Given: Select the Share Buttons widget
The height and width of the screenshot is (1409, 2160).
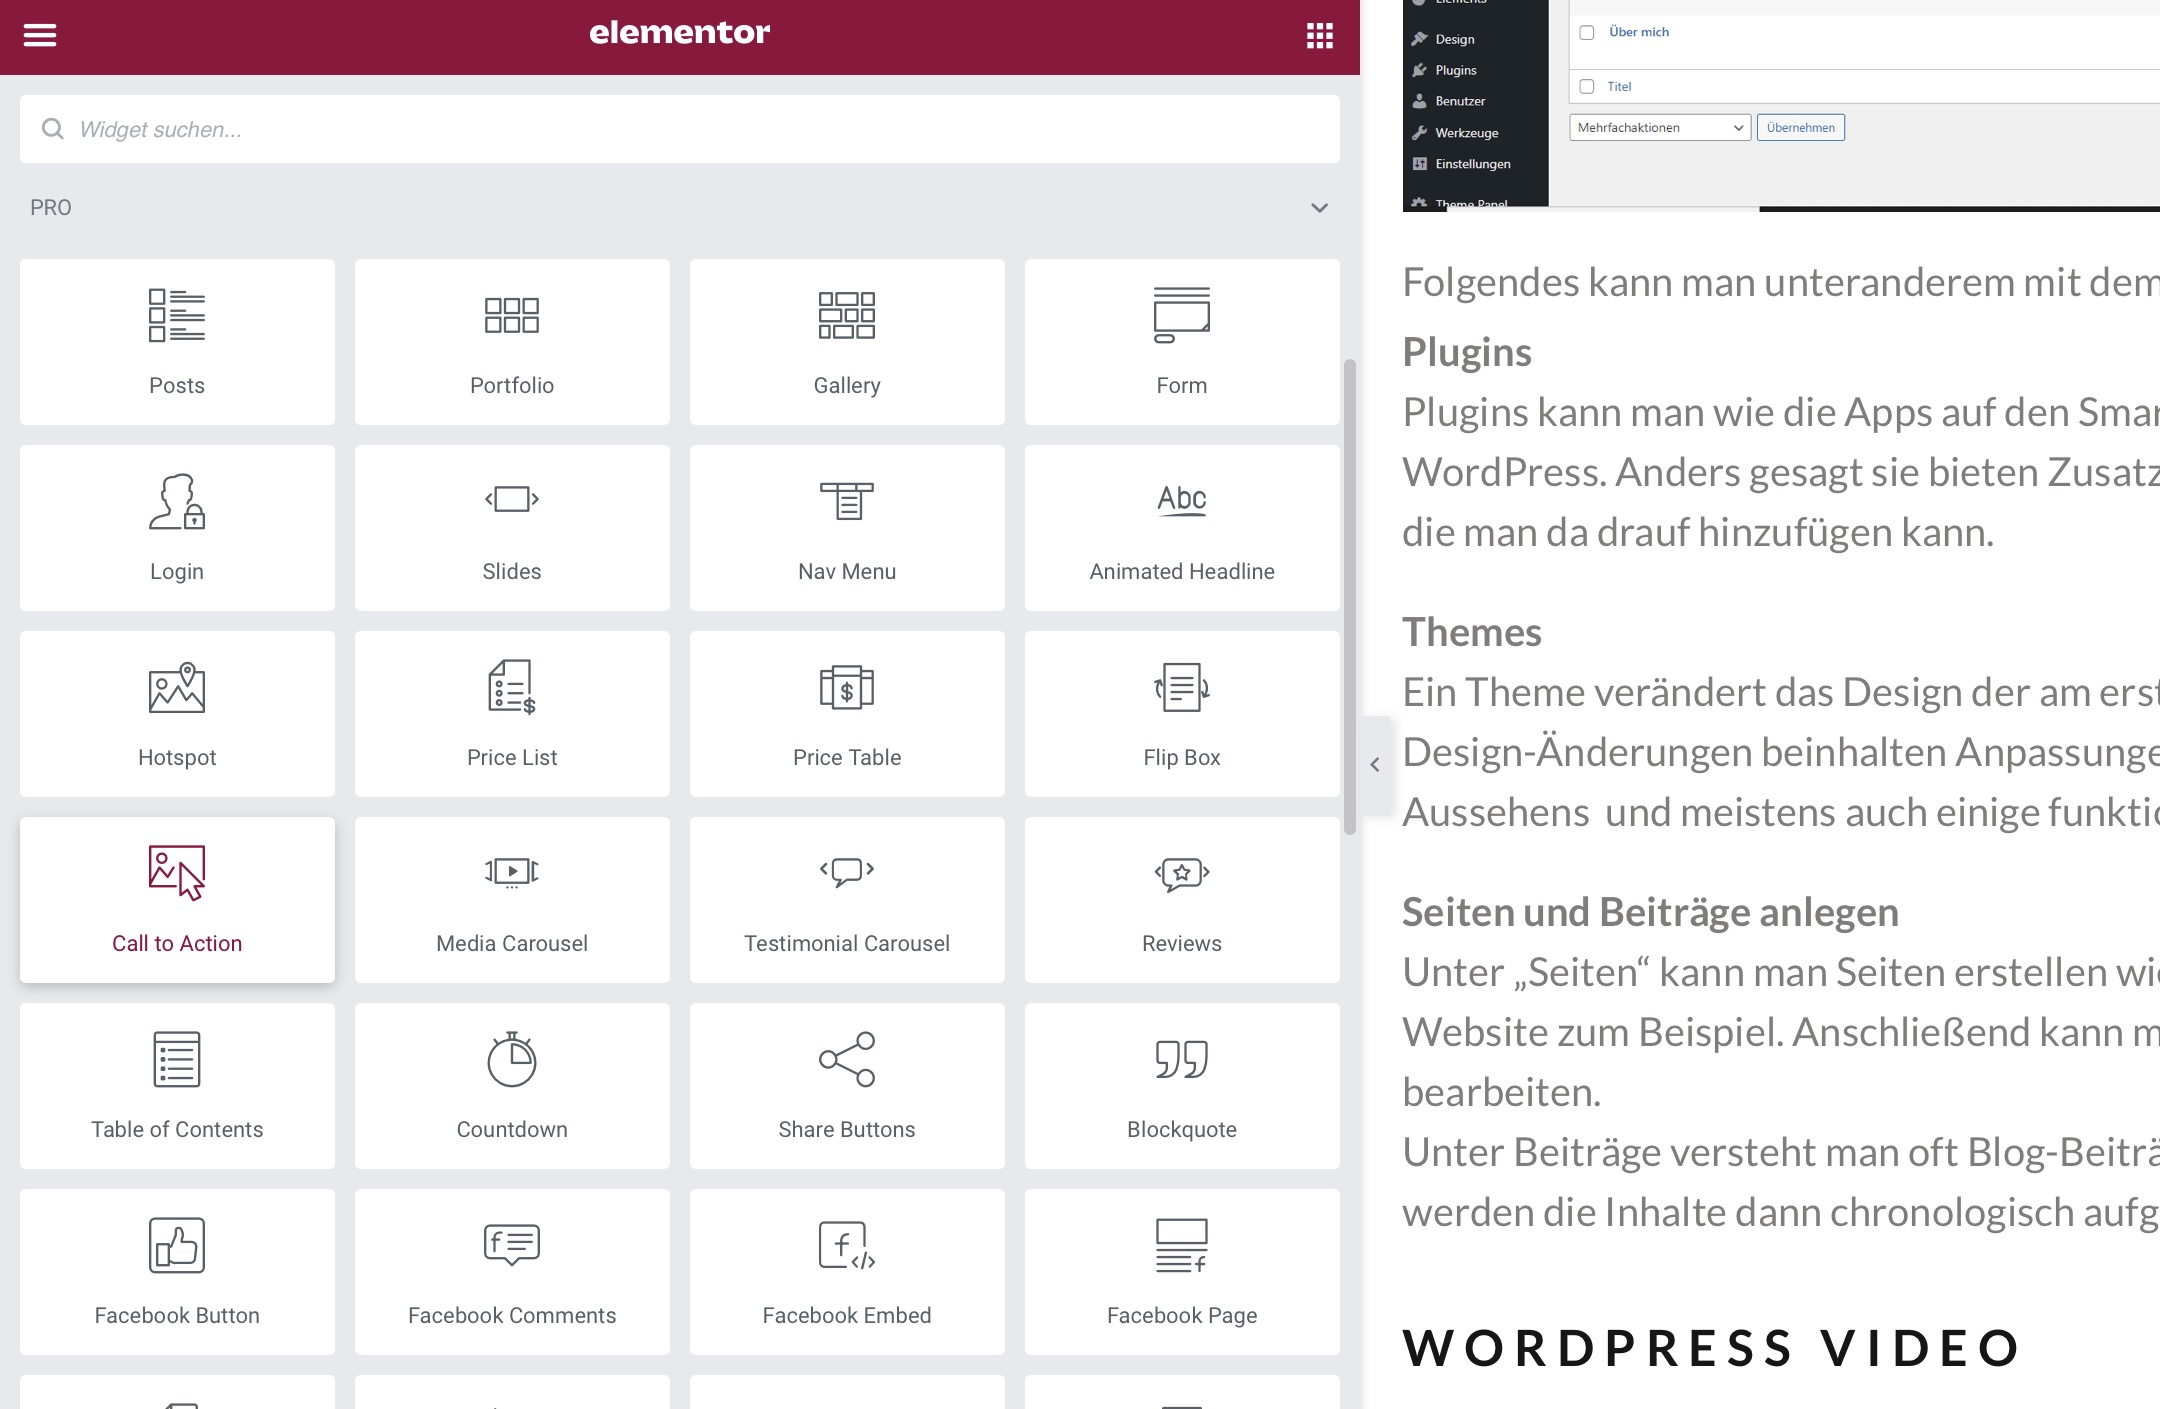Looking at the screenshot, I should 847,1086.
